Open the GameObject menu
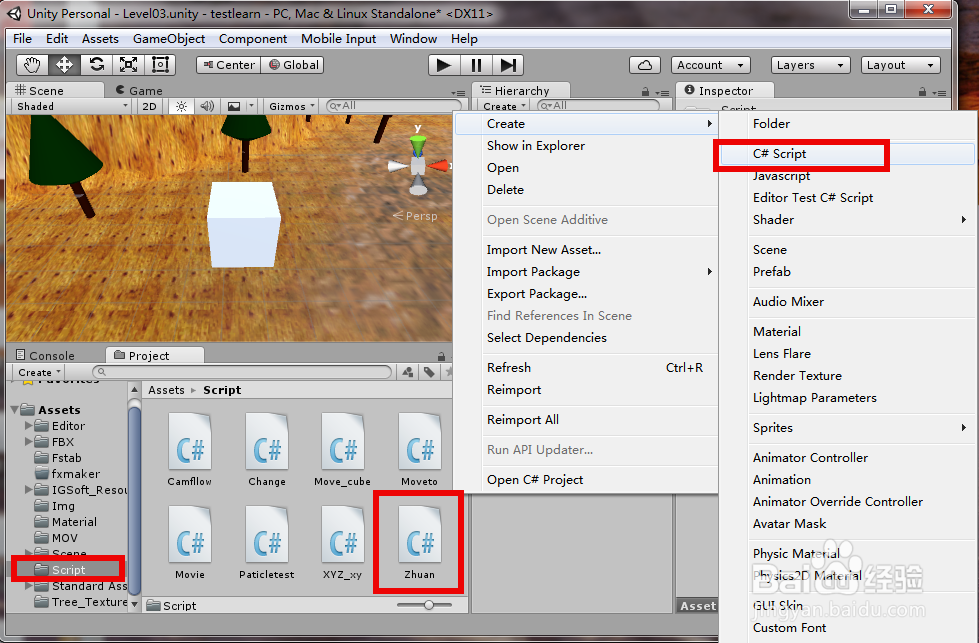This screenshot has width=979, height=643. click(x=169, y=39)
